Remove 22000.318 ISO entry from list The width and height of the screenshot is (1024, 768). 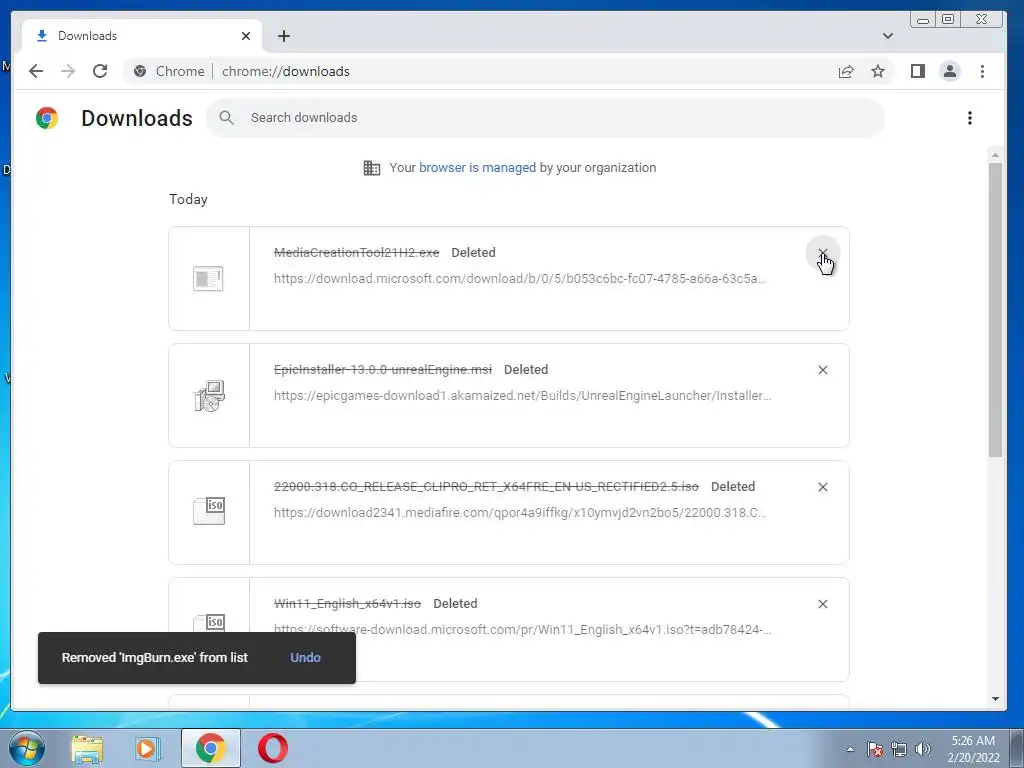point(823,487)
